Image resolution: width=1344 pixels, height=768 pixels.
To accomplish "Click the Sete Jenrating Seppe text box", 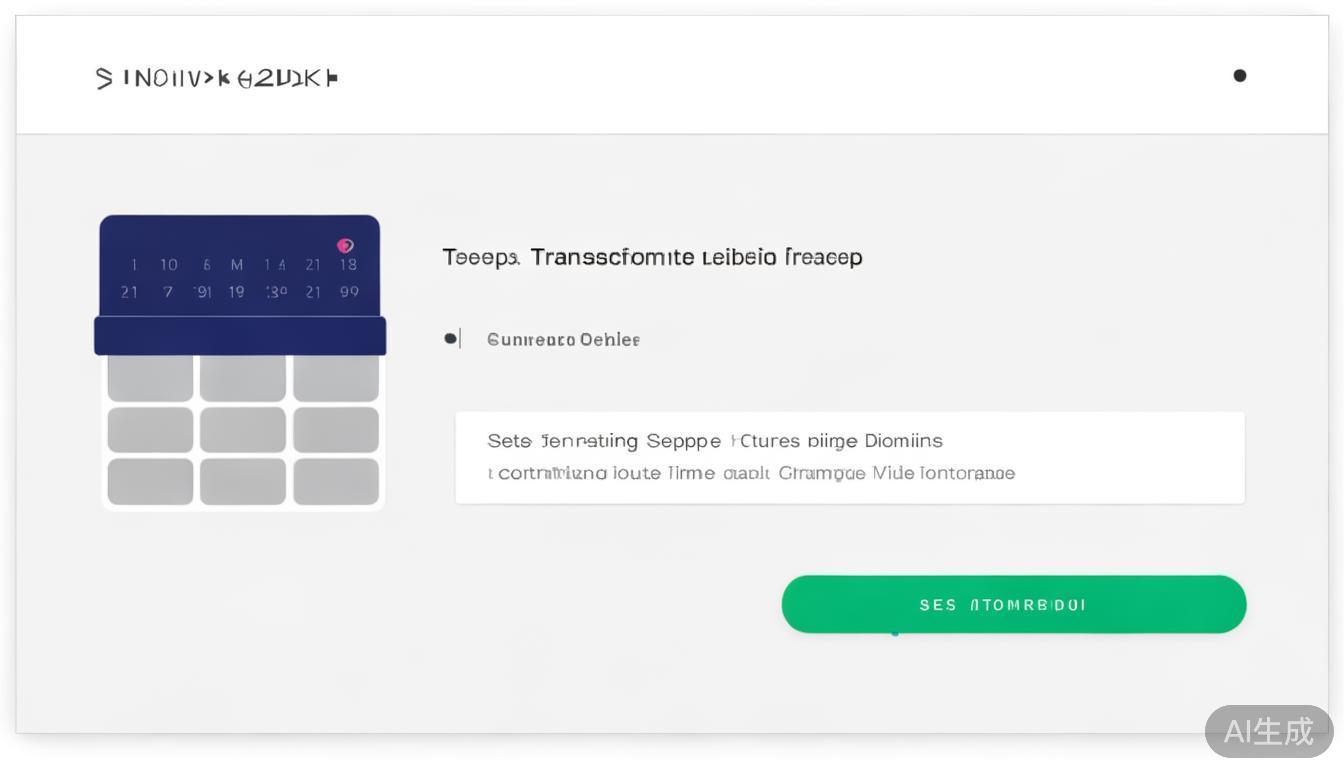I will coord(849,457).
